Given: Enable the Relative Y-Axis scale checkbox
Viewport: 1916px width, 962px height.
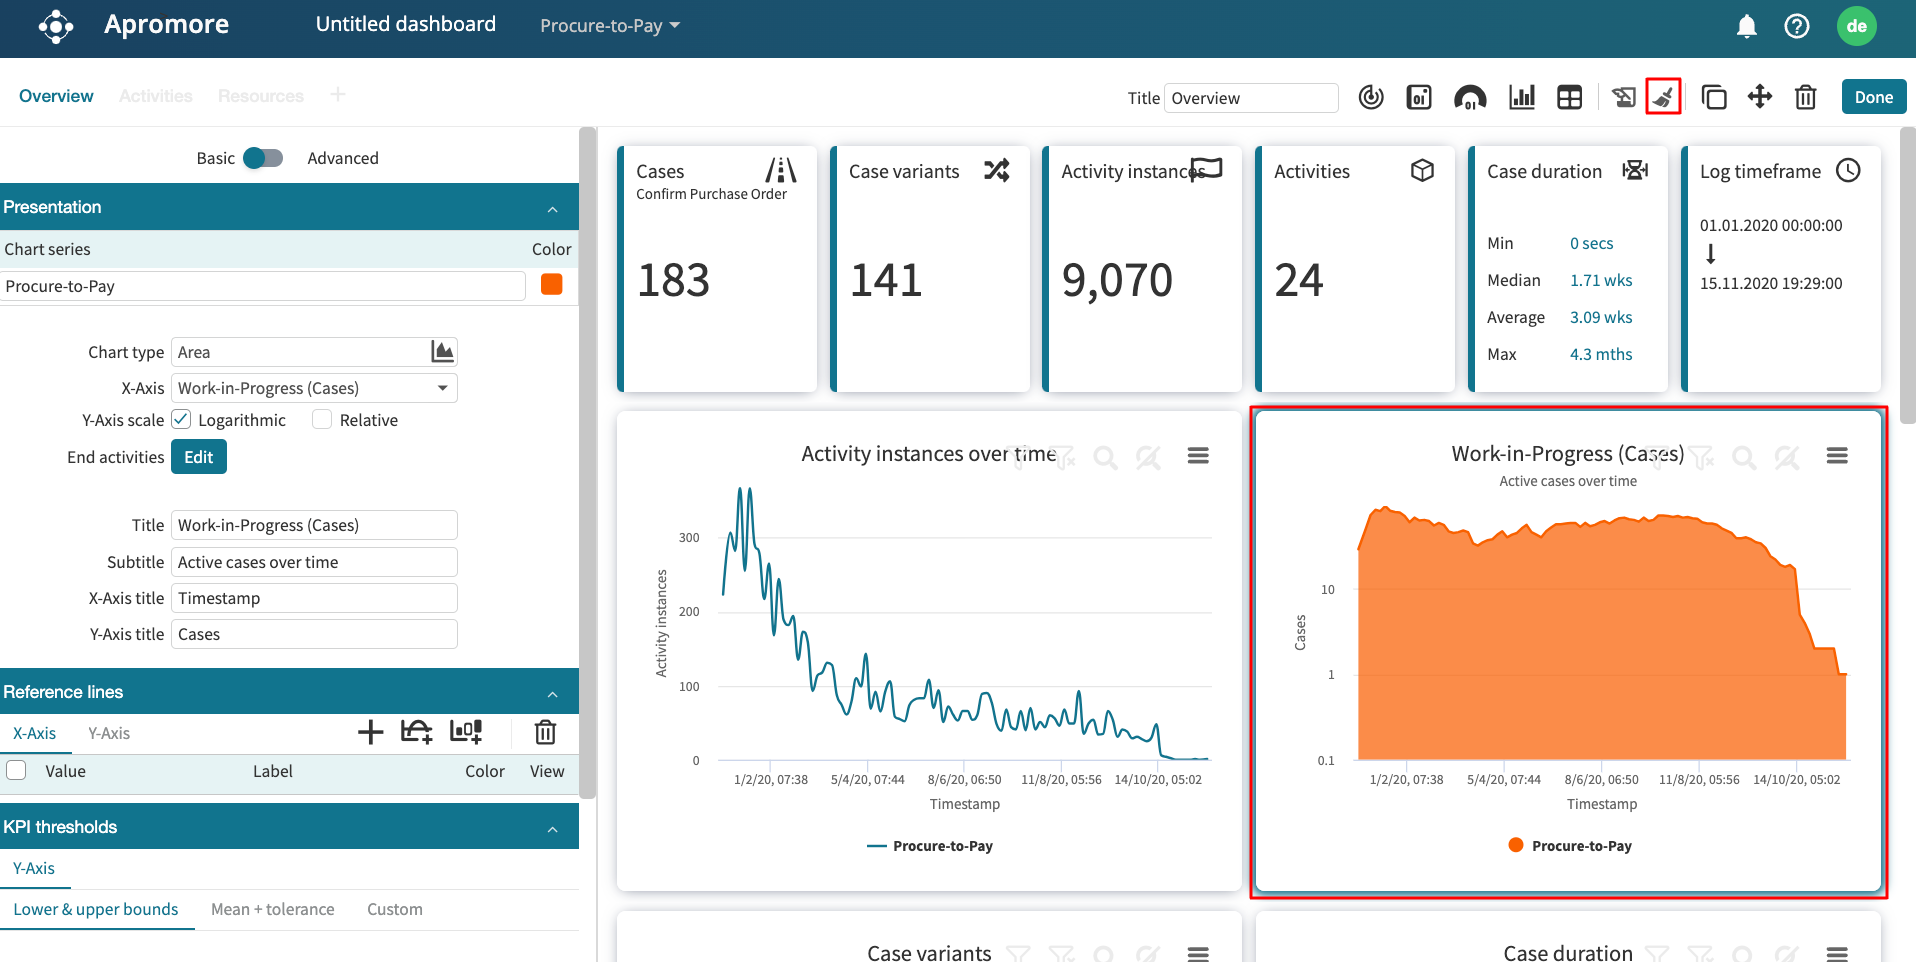Looking at the screenshot, I should (x=322, y=420).
